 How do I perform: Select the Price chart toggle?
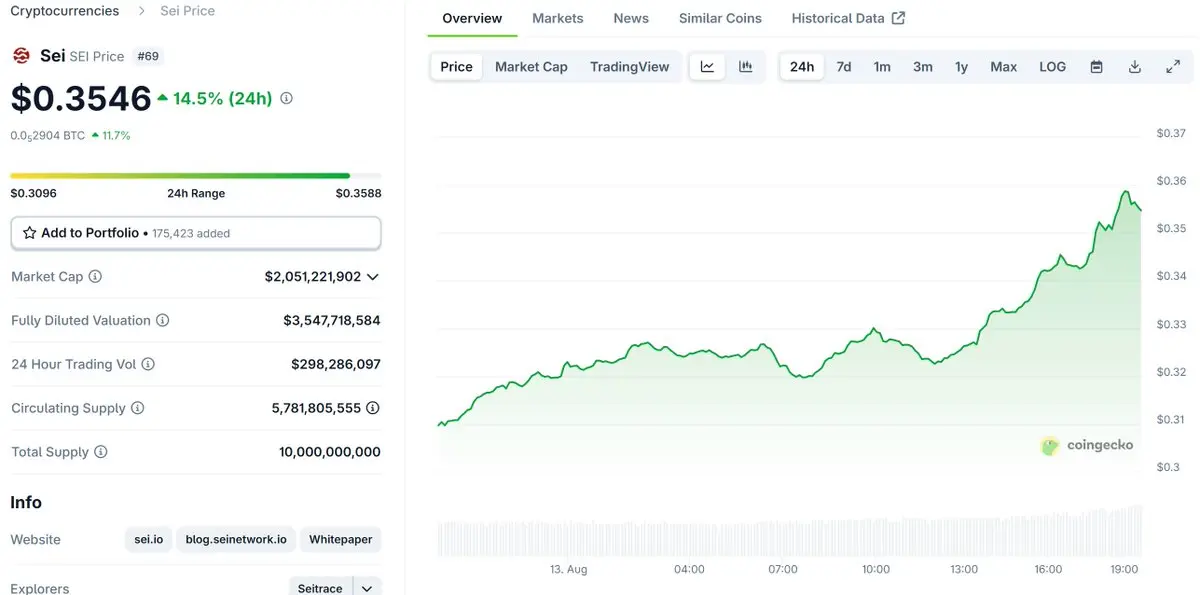pos(456,67)
